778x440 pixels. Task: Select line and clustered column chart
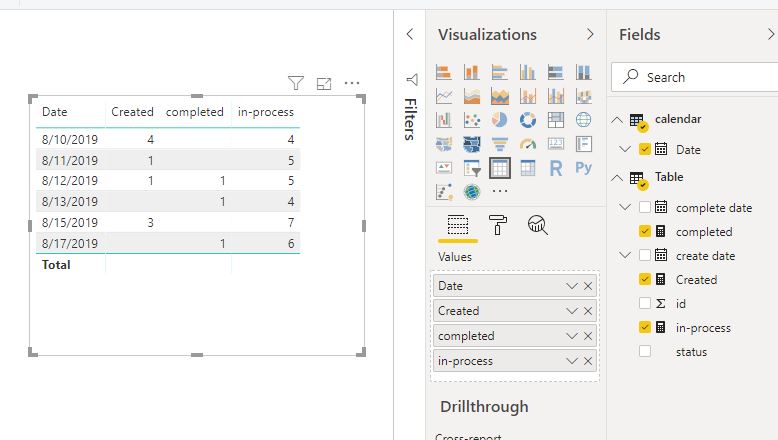point(556,96)
